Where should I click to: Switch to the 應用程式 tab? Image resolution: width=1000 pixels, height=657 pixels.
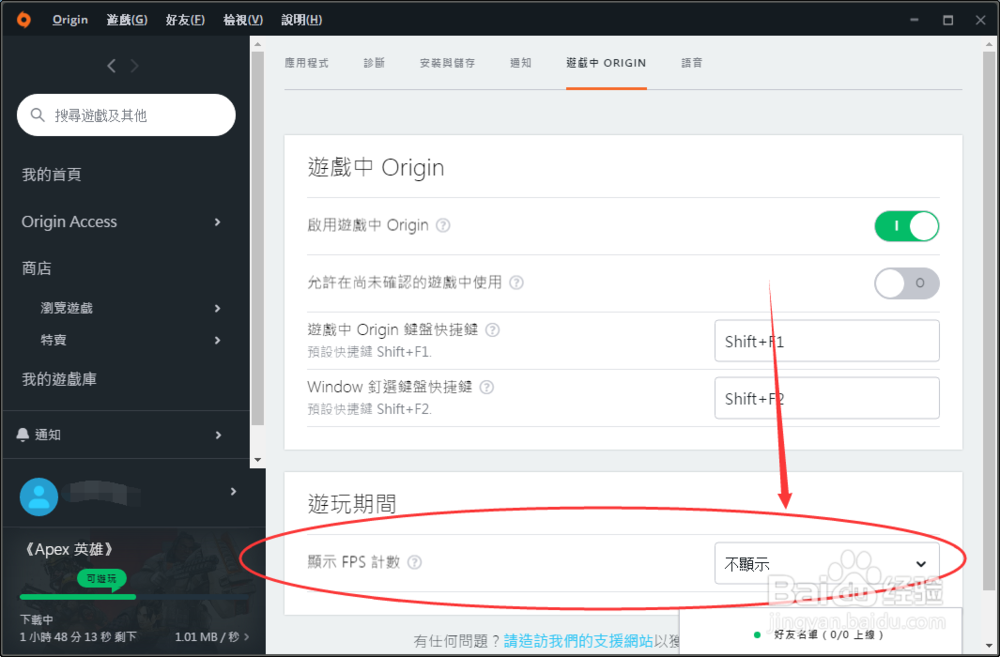coord(306,63)
